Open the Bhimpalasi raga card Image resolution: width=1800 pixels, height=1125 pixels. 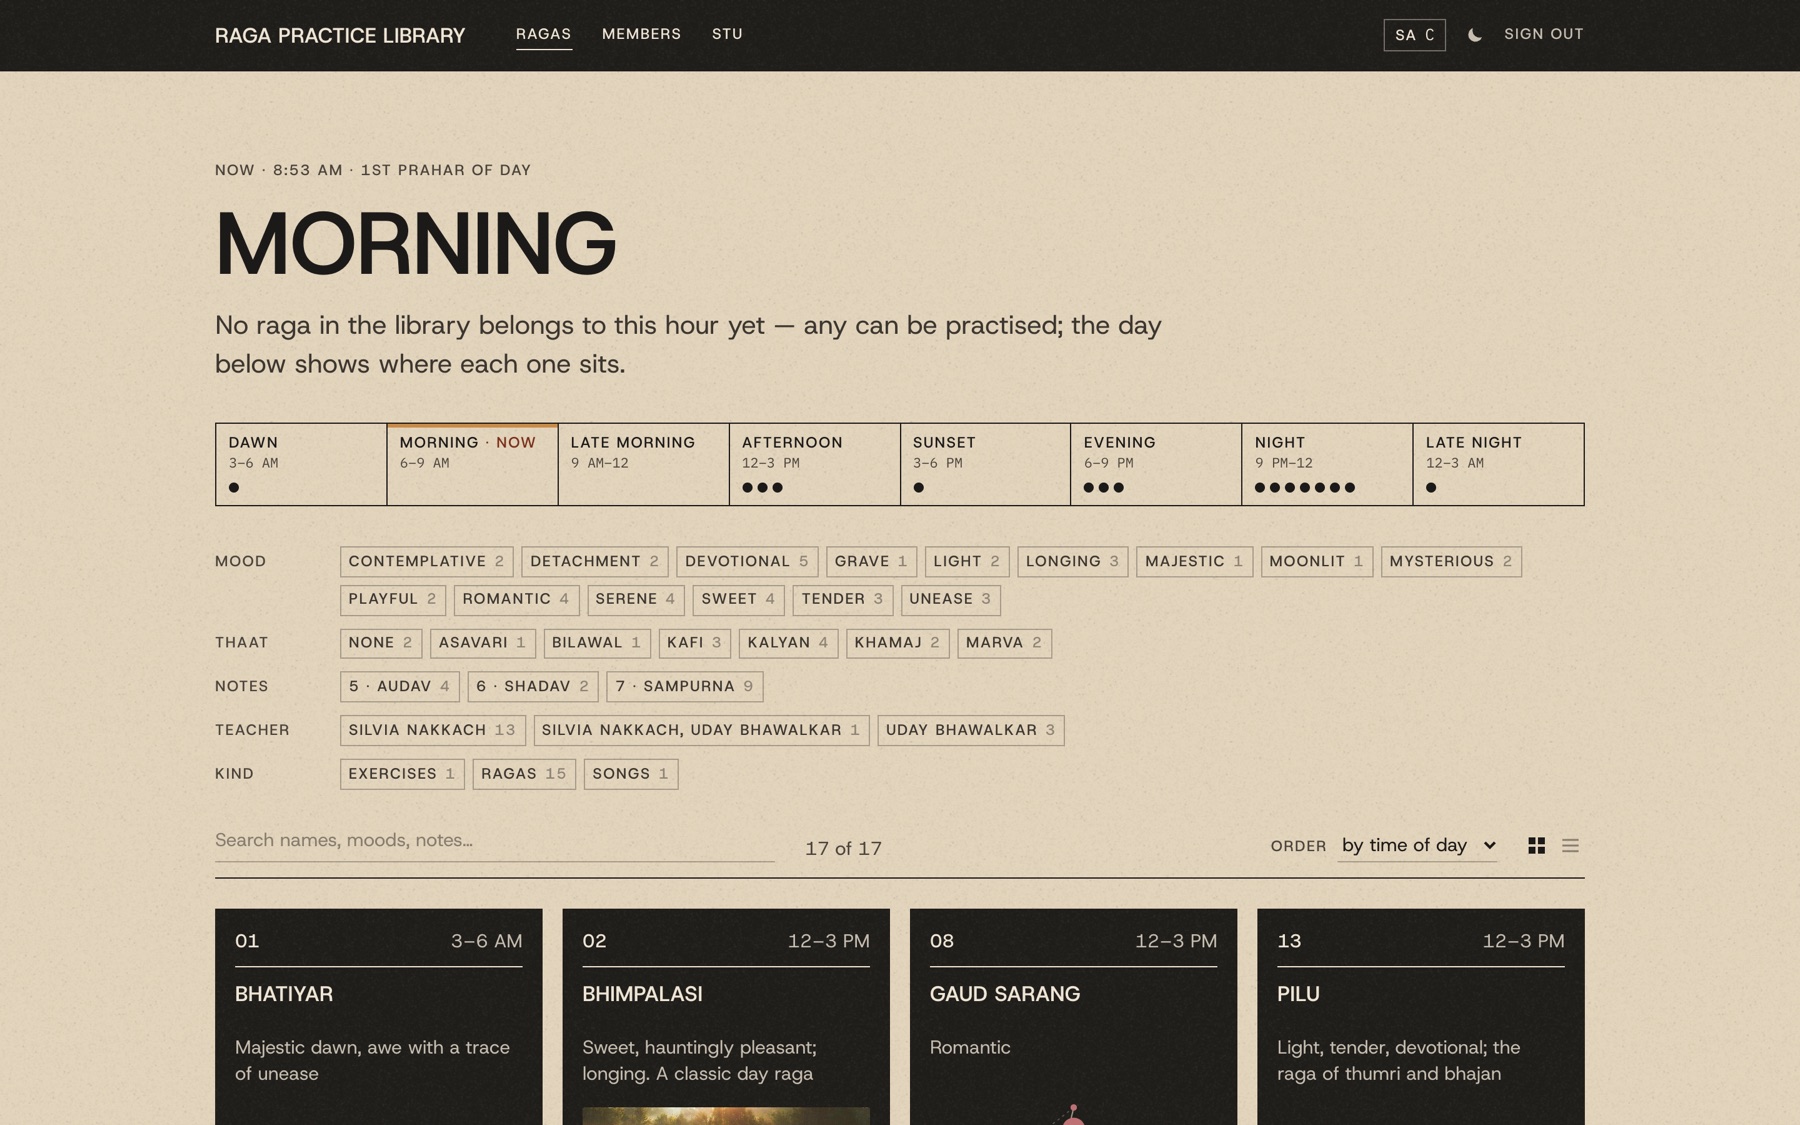[x=726, y=1017]
